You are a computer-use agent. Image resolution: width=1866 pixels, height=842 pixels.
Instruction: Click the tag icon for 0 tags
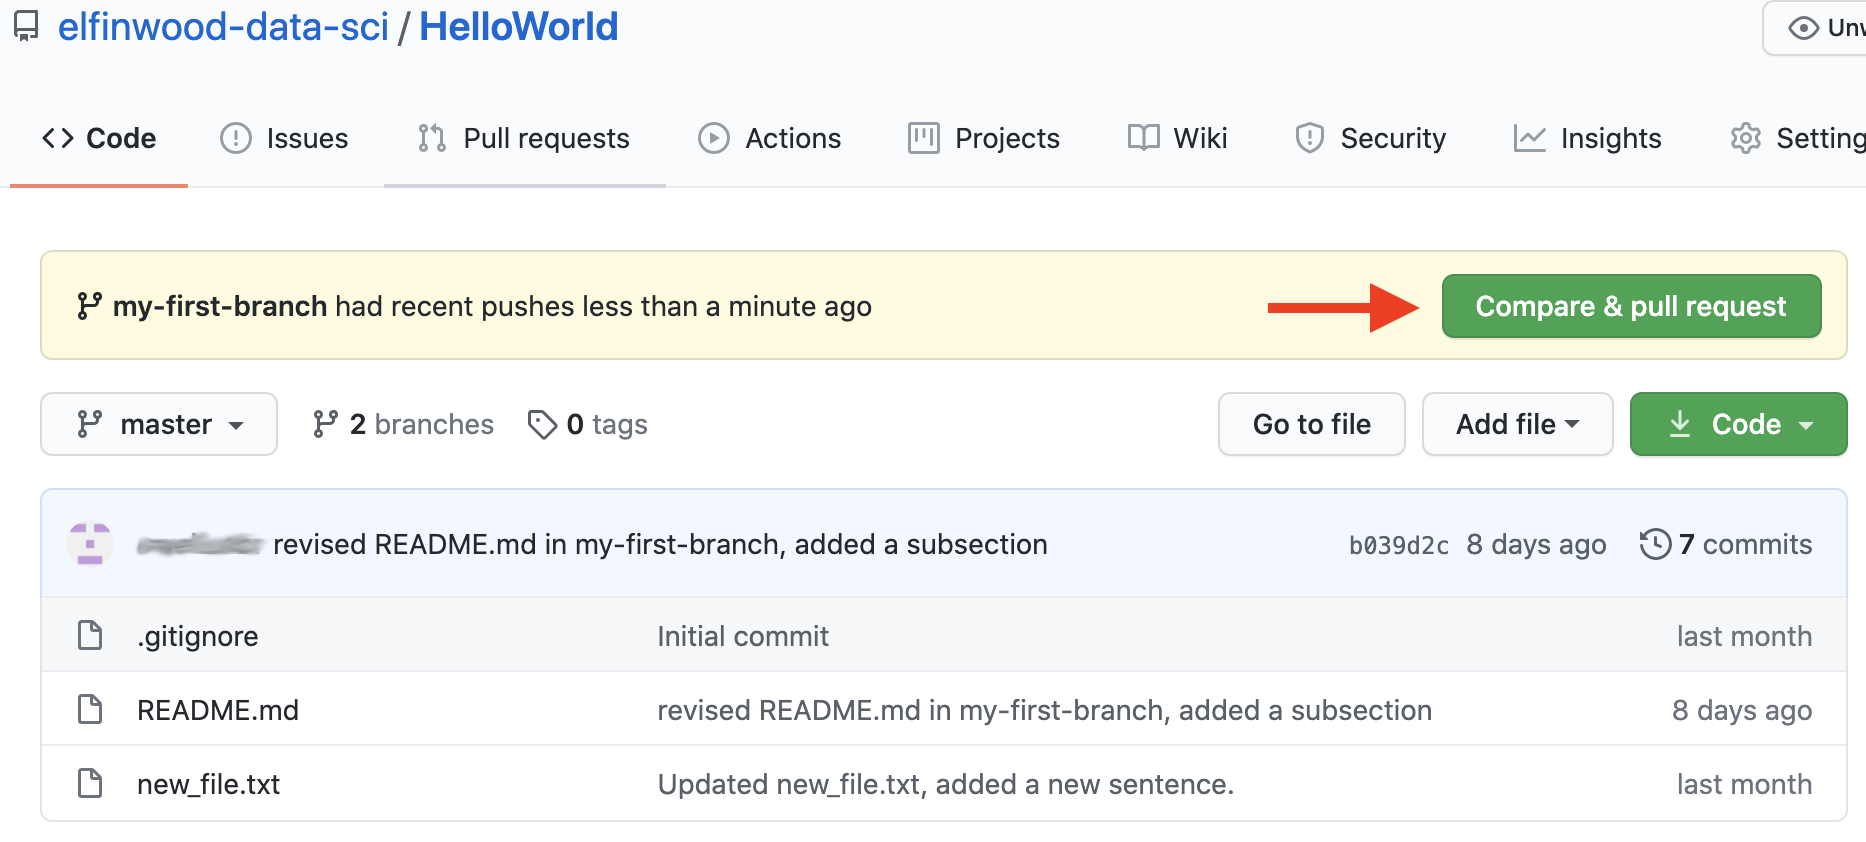coord(542,424)
